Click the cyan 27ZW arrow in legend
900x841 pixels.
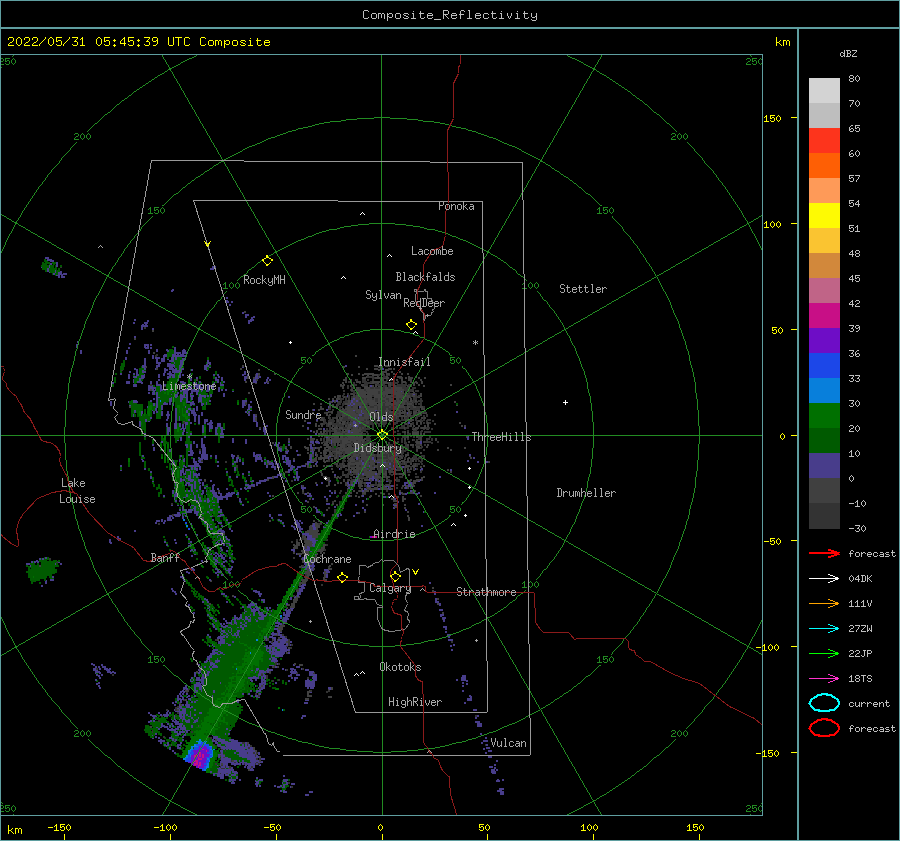(x=824, y=629)
